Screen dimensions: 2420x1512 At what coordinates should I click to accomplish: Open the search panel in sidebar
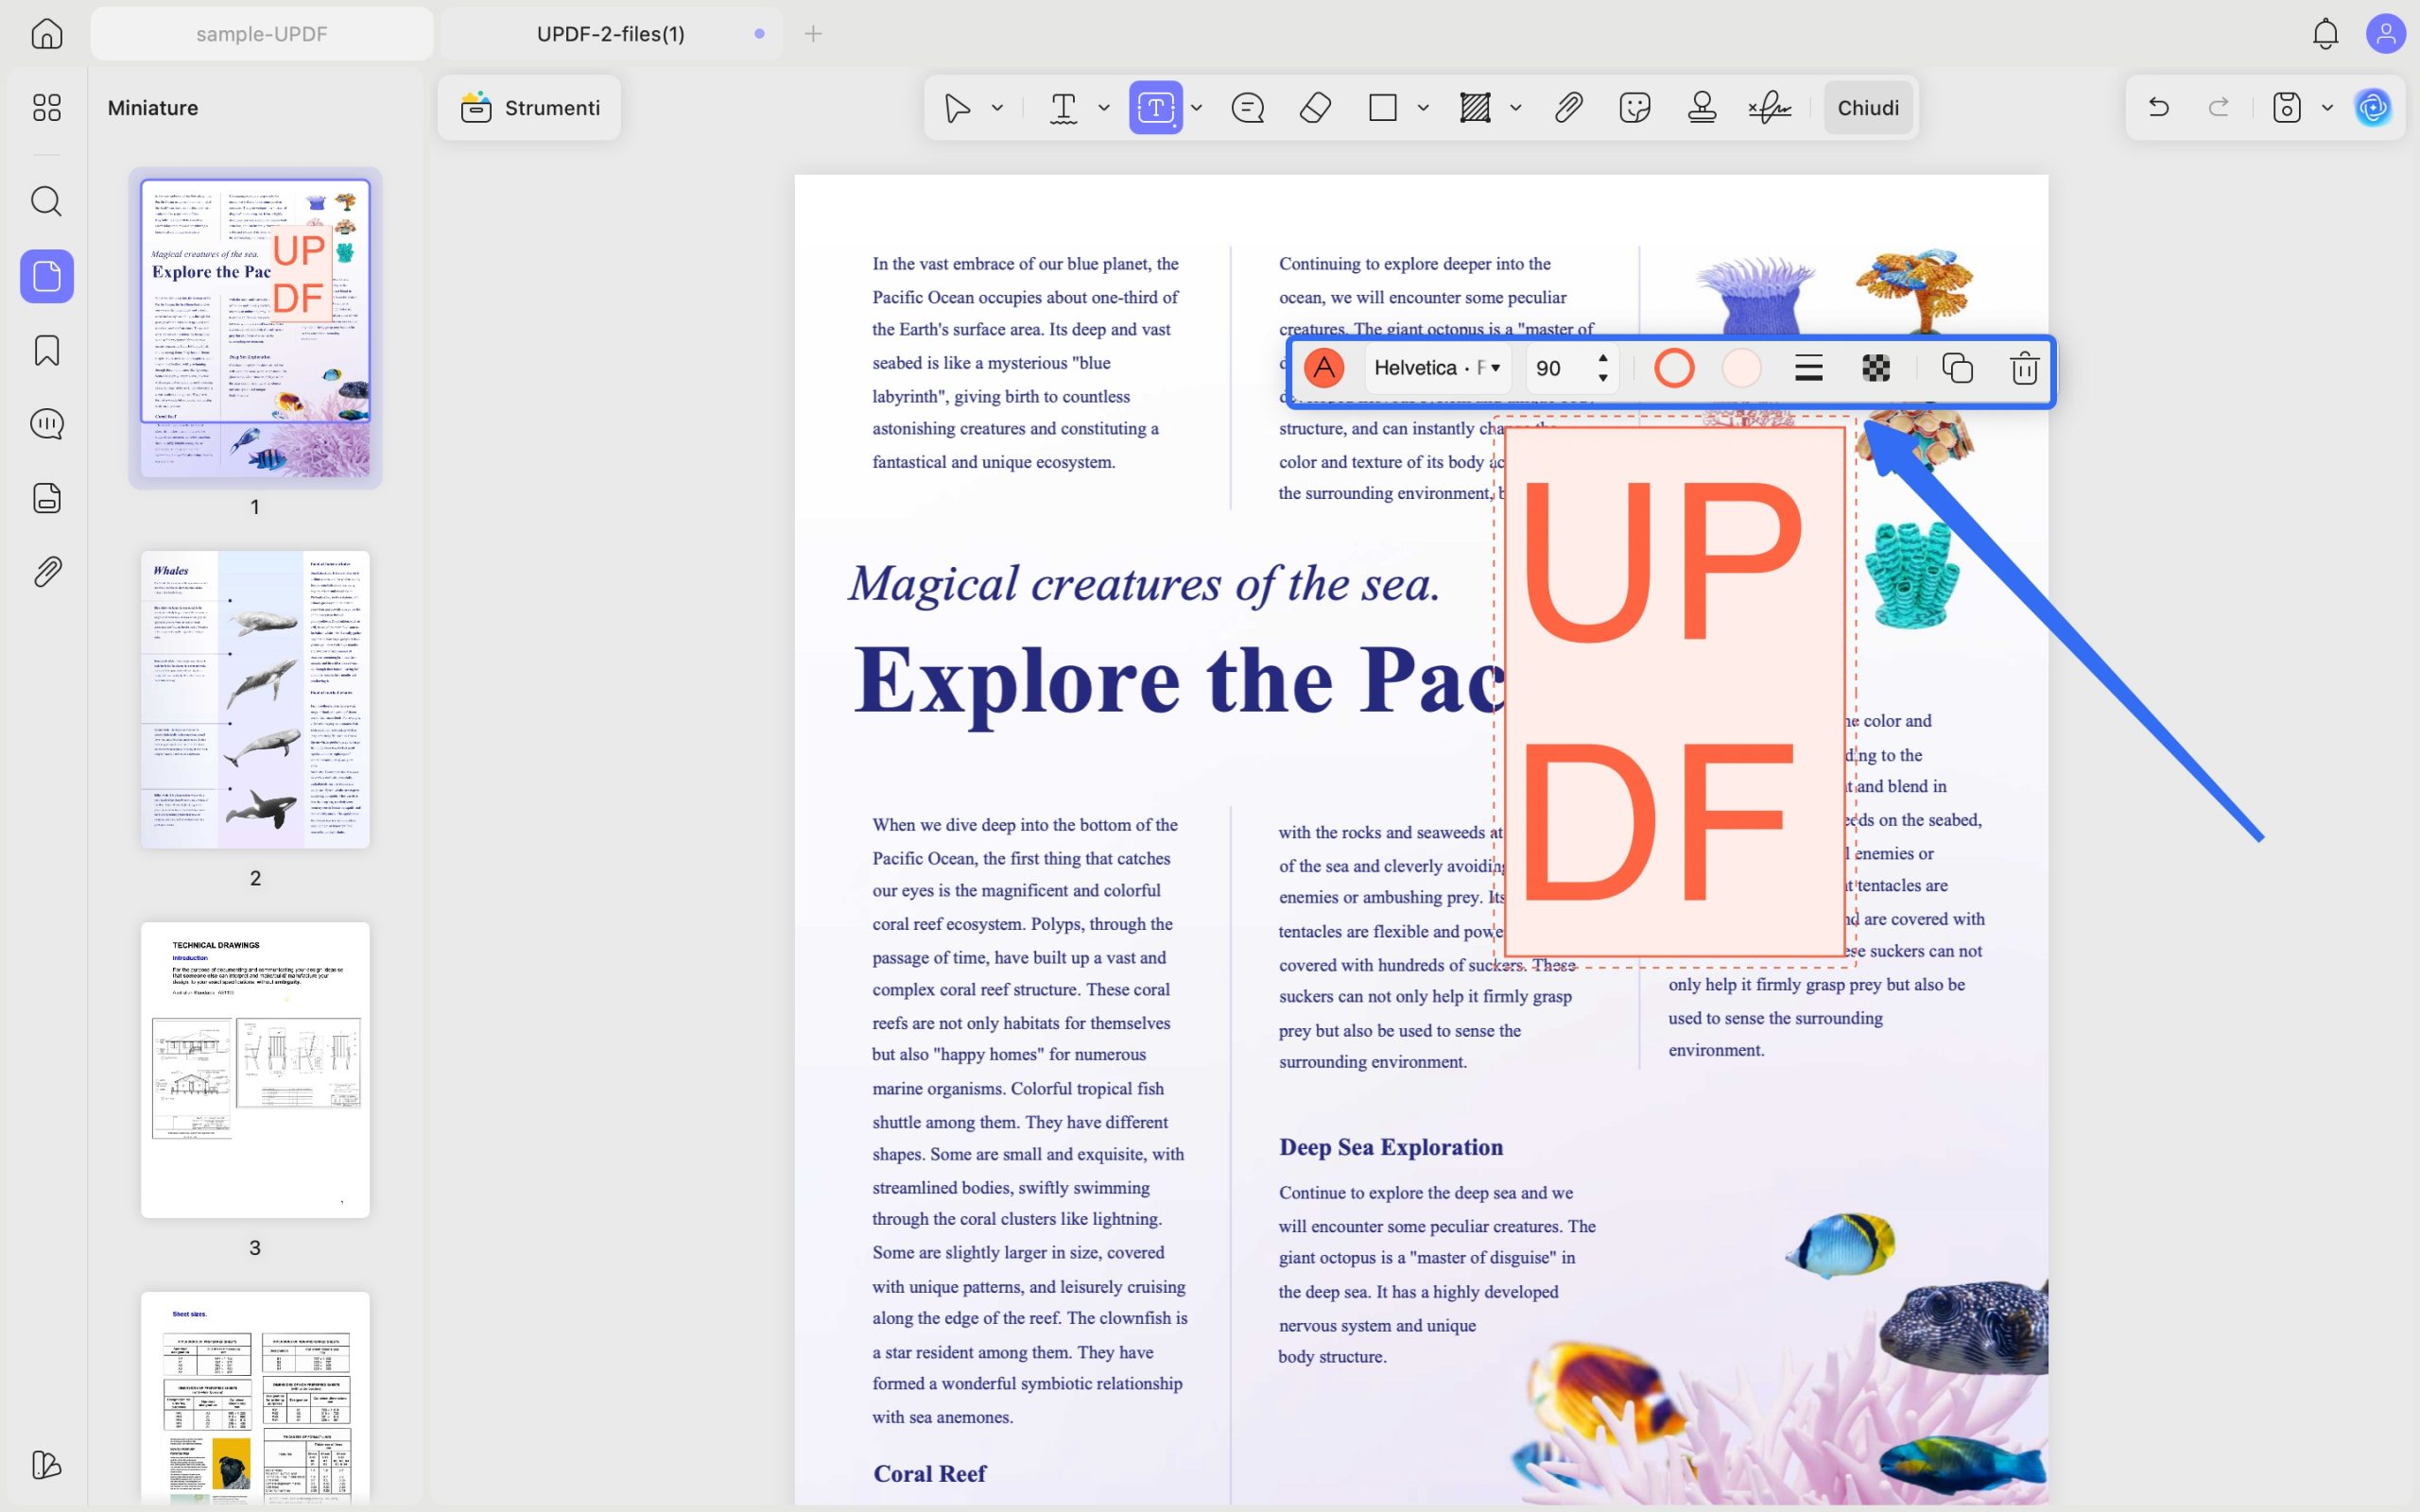[47, 201]
